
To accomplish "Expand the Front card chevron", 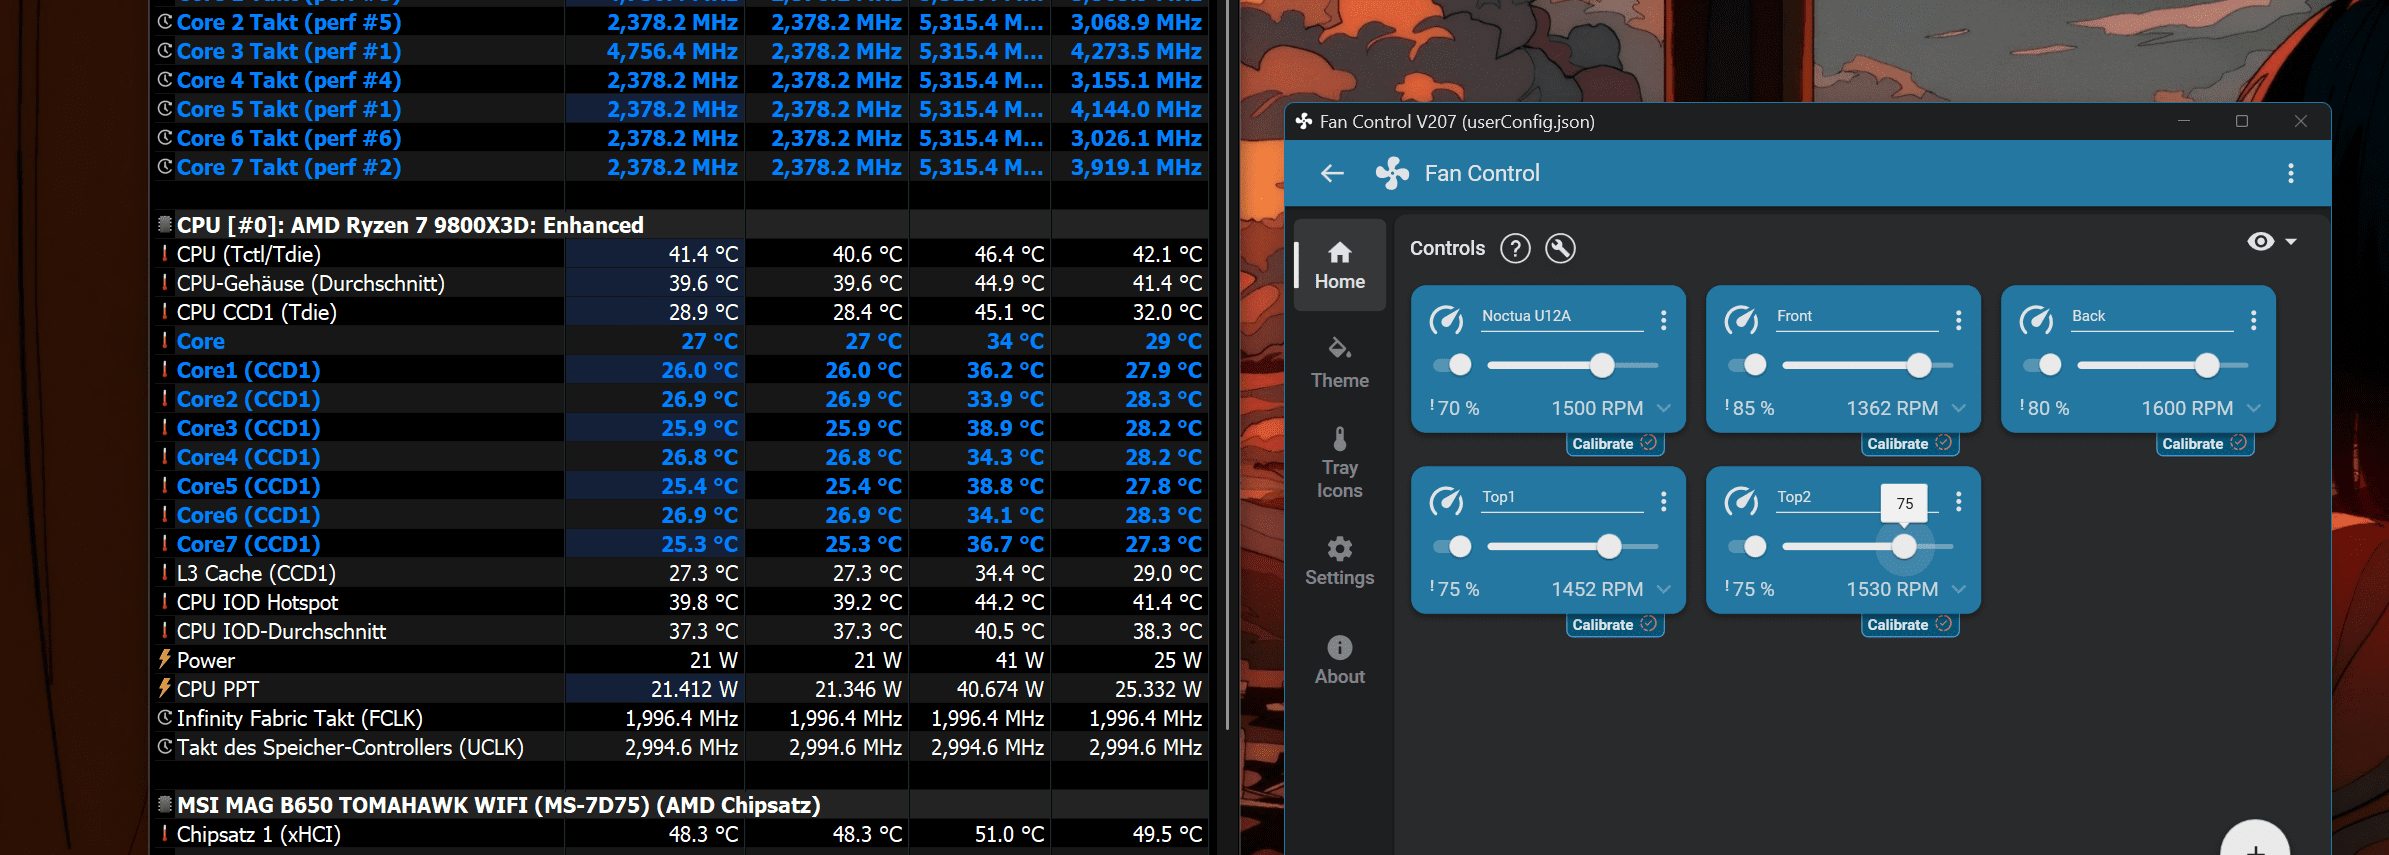I will point(1959,408).
